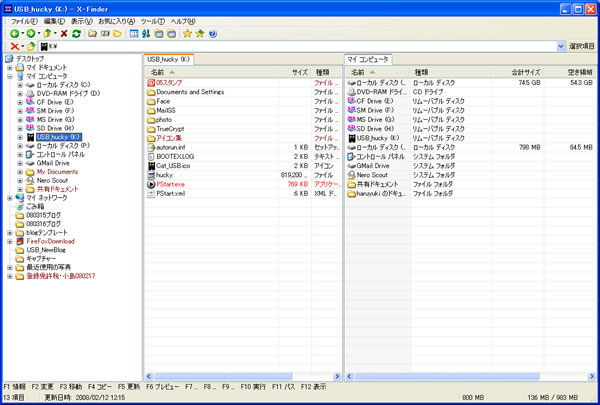The image size is (600, 405).
Task: Expand the マイ ドキュメント tree node
Action: pos(10,67)
